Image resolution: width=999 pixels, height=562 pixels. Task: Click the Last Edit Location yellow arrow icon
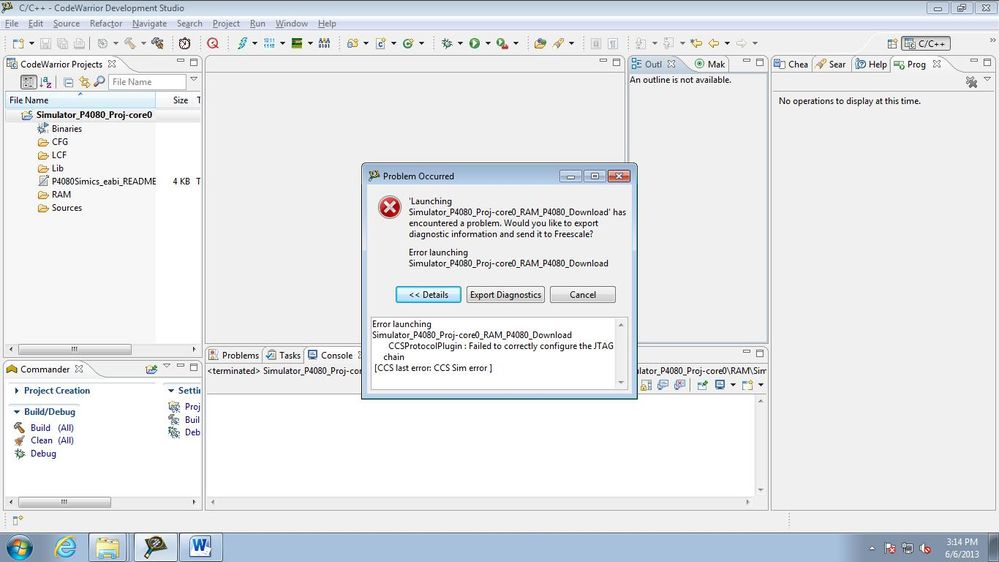point(696,43)
